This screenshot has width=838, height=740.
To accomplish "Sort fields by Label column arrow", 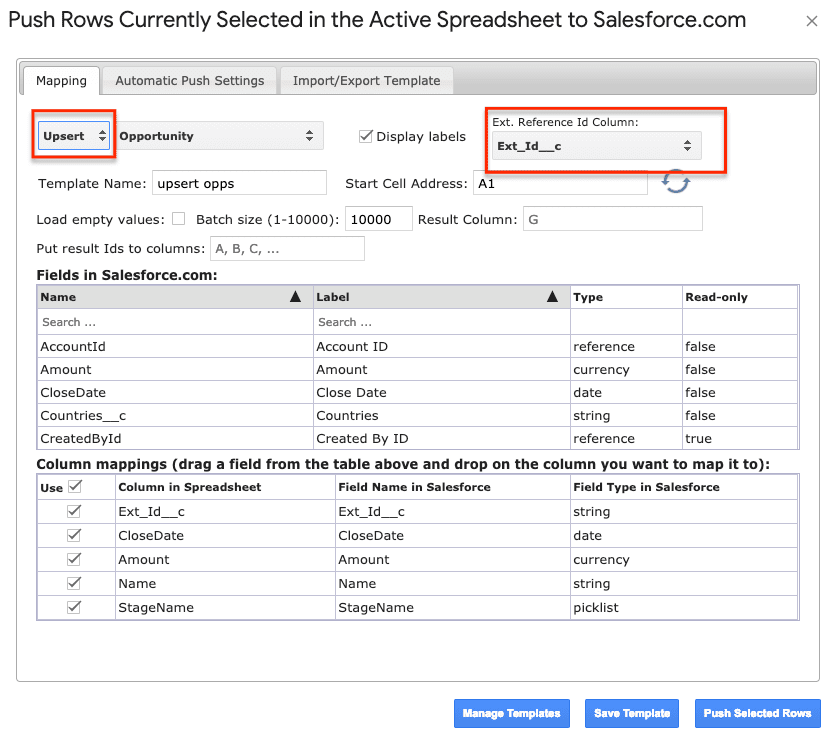I will 553,297.
